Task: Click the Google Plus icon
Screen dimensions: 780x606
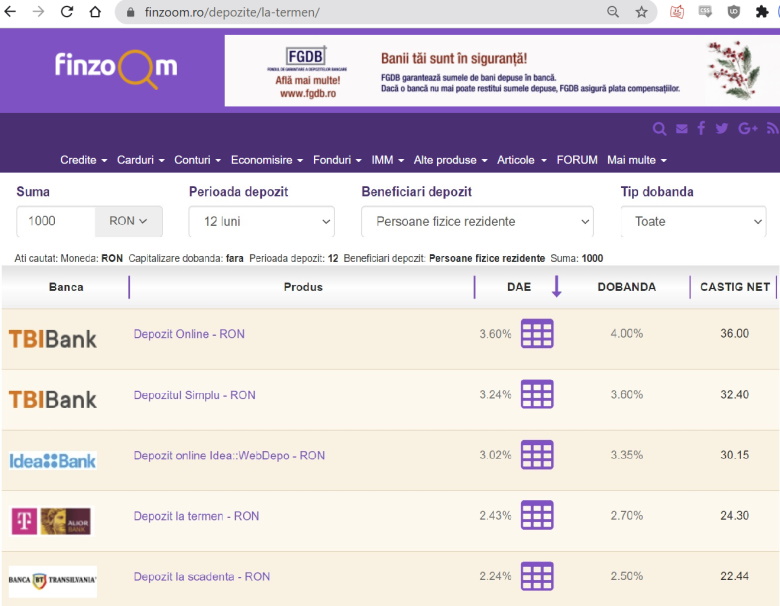Action: 747,128
